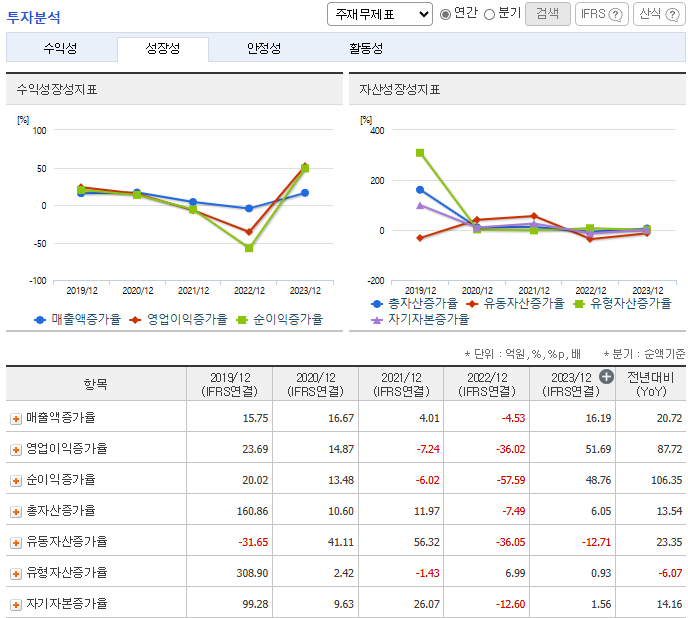Click the 2022/12 (IFRS연결) column header

tap(487, 384)
